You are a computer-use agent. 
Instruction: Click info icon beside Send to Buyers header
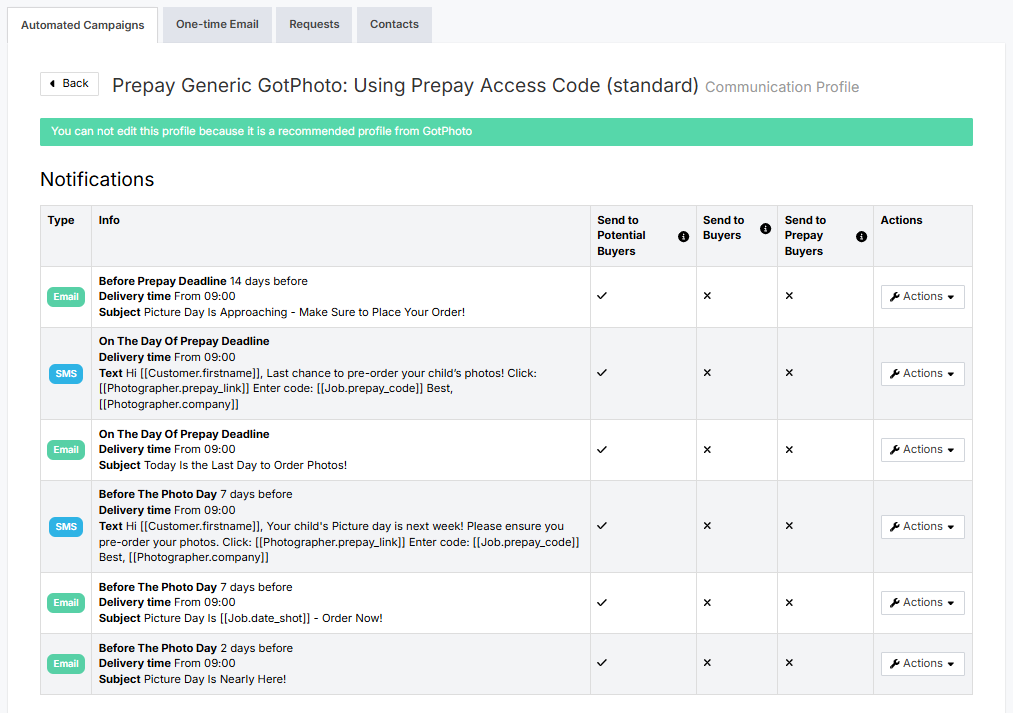click(x=766, y=229)
